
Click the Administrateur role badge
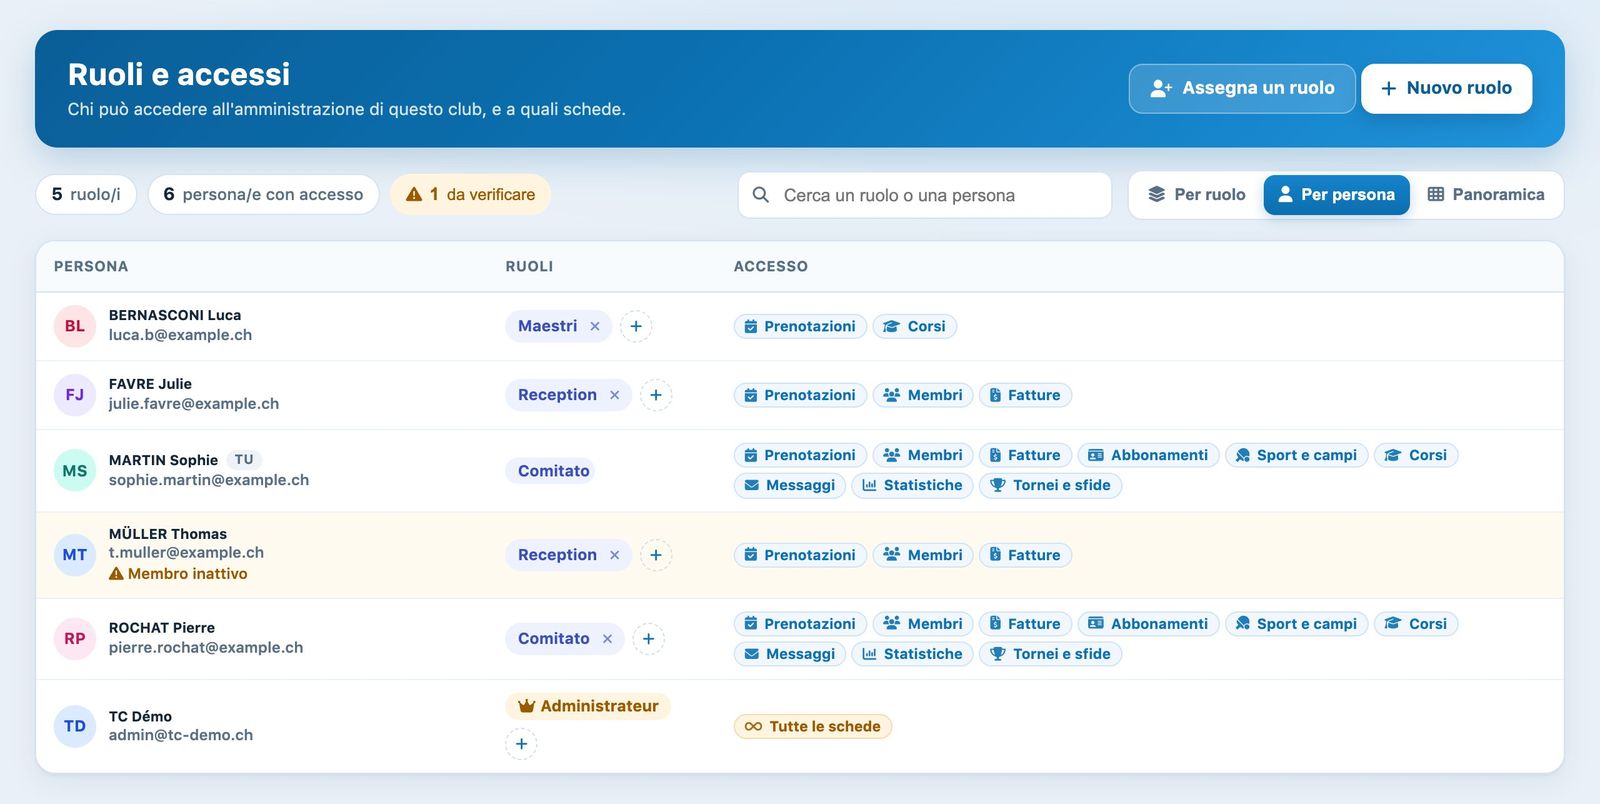pos(588,706)
